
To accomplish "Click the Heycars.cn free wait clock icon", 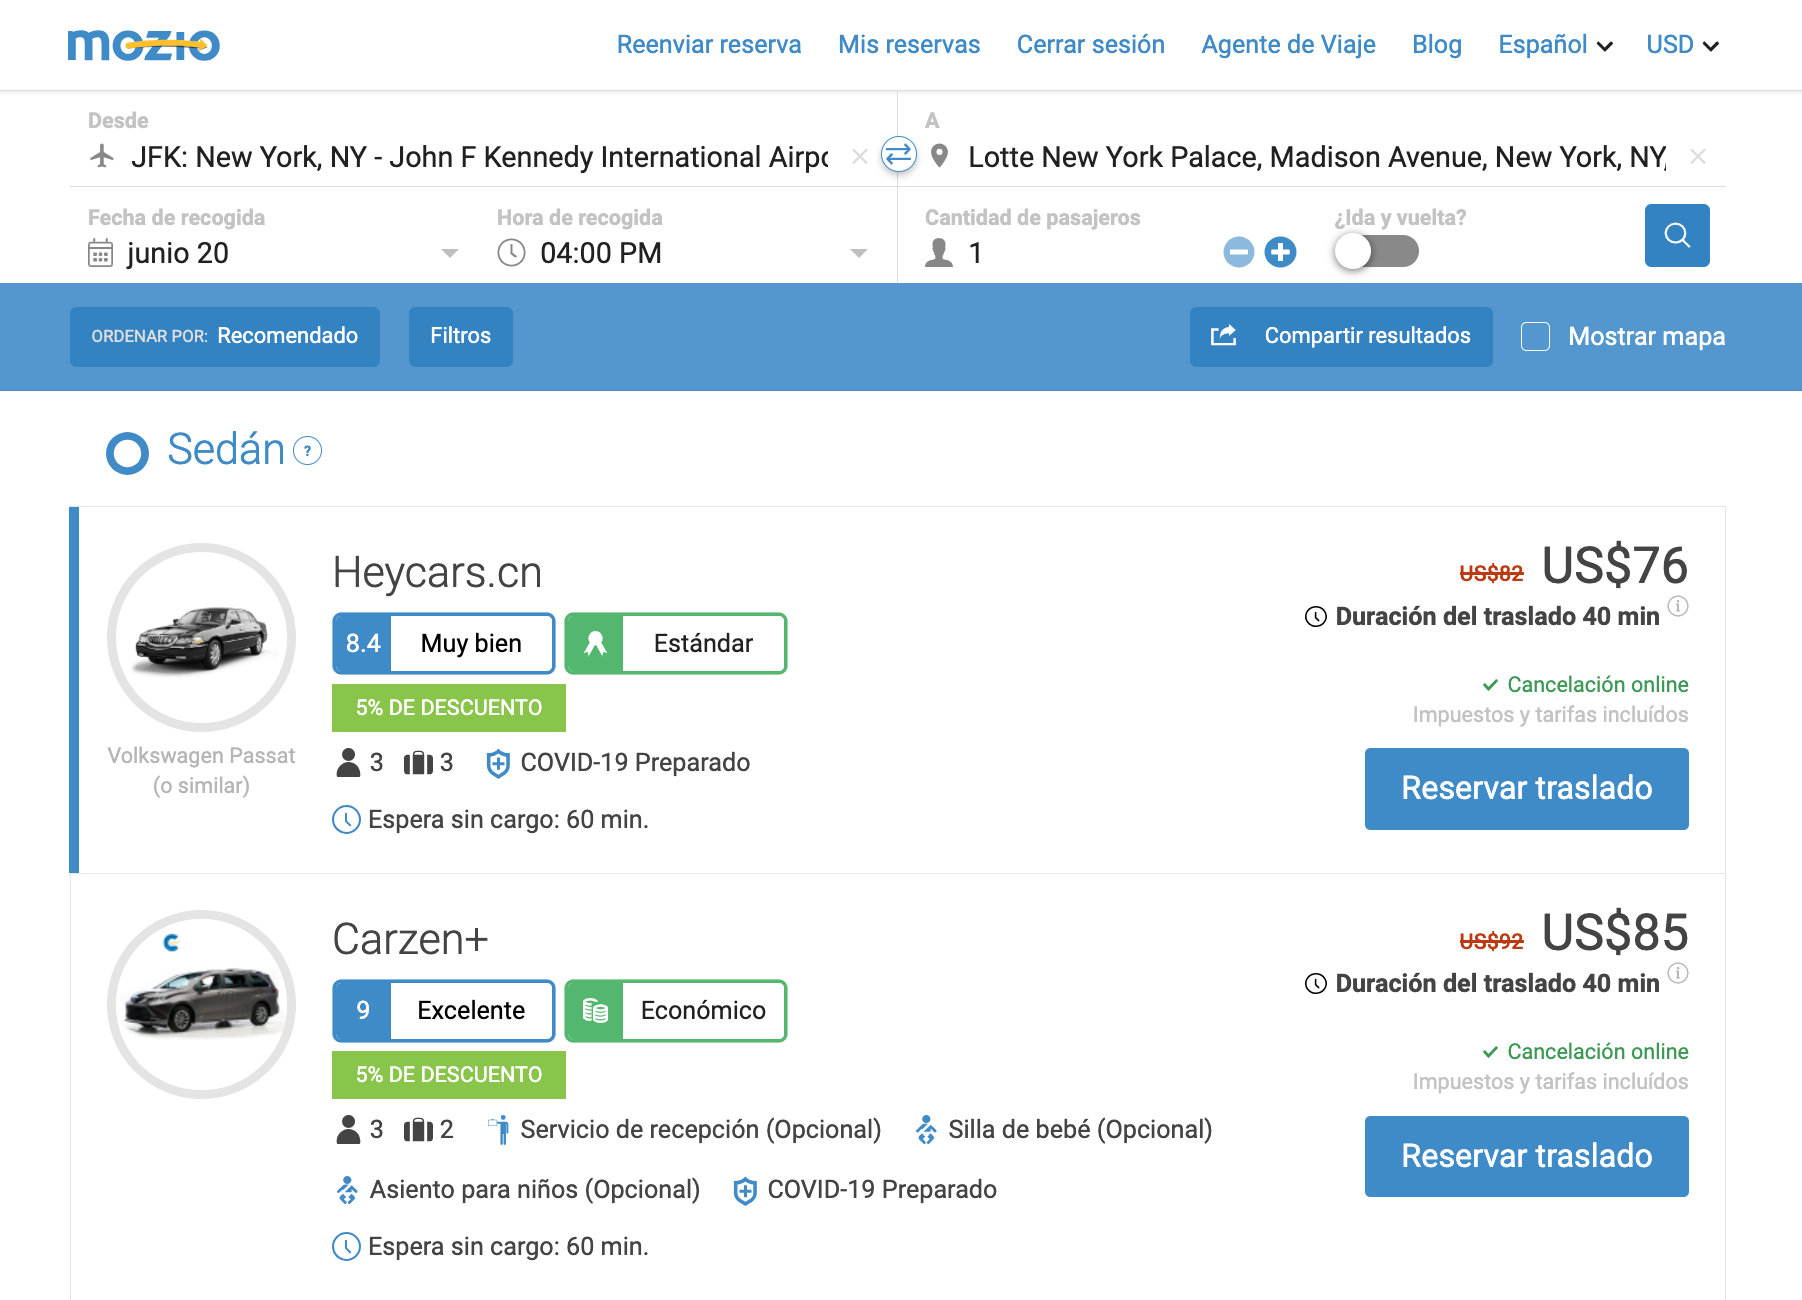I will tap(346, 820).
